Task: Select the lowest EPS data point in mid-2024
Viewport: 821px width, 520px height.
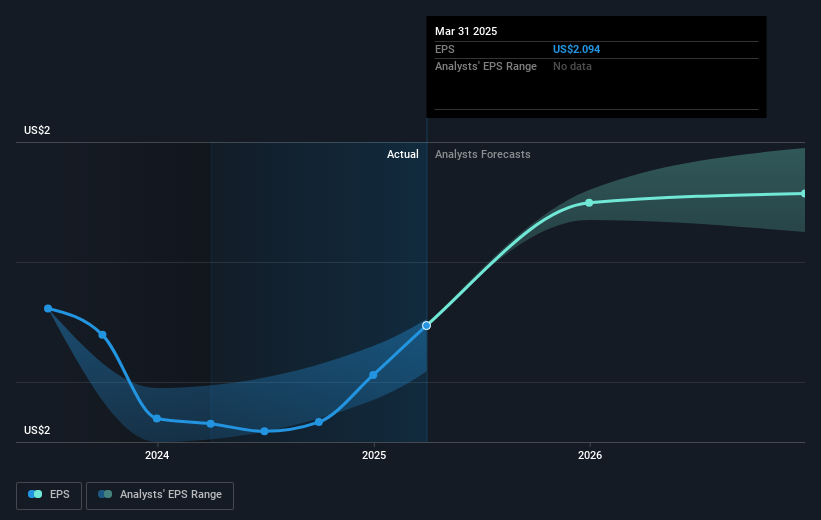Action: coord(264,431)
